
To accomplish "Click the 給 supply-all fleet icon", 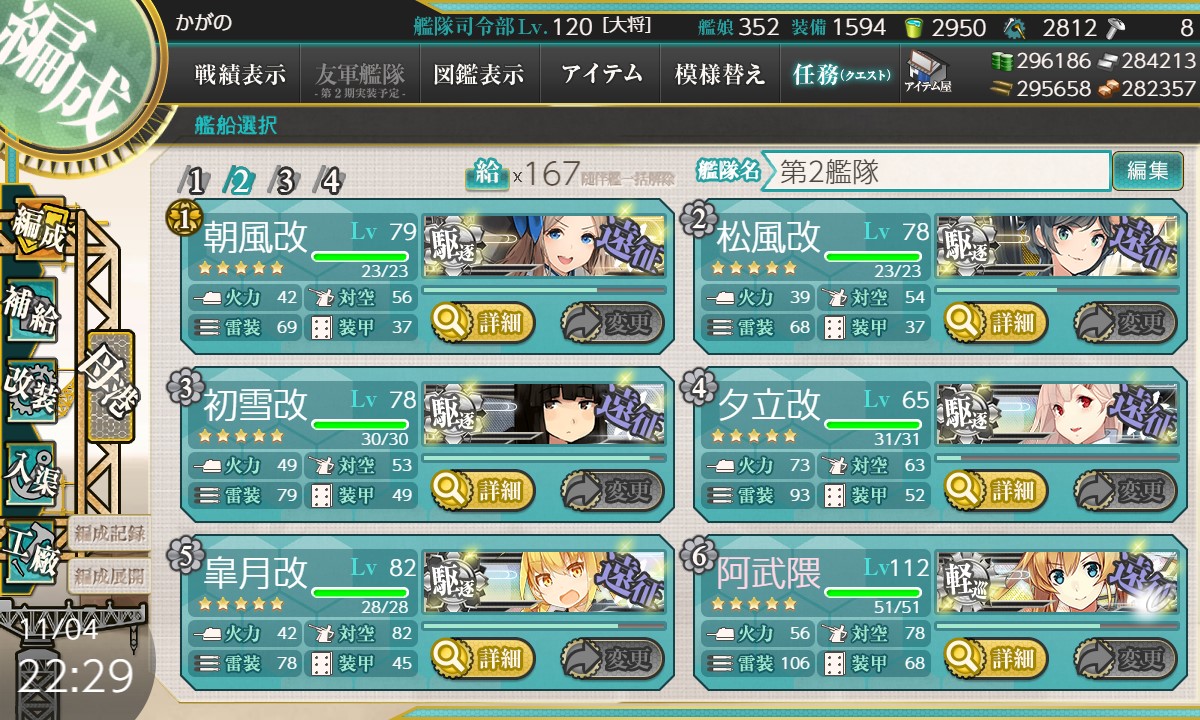I will click(487, 173).
